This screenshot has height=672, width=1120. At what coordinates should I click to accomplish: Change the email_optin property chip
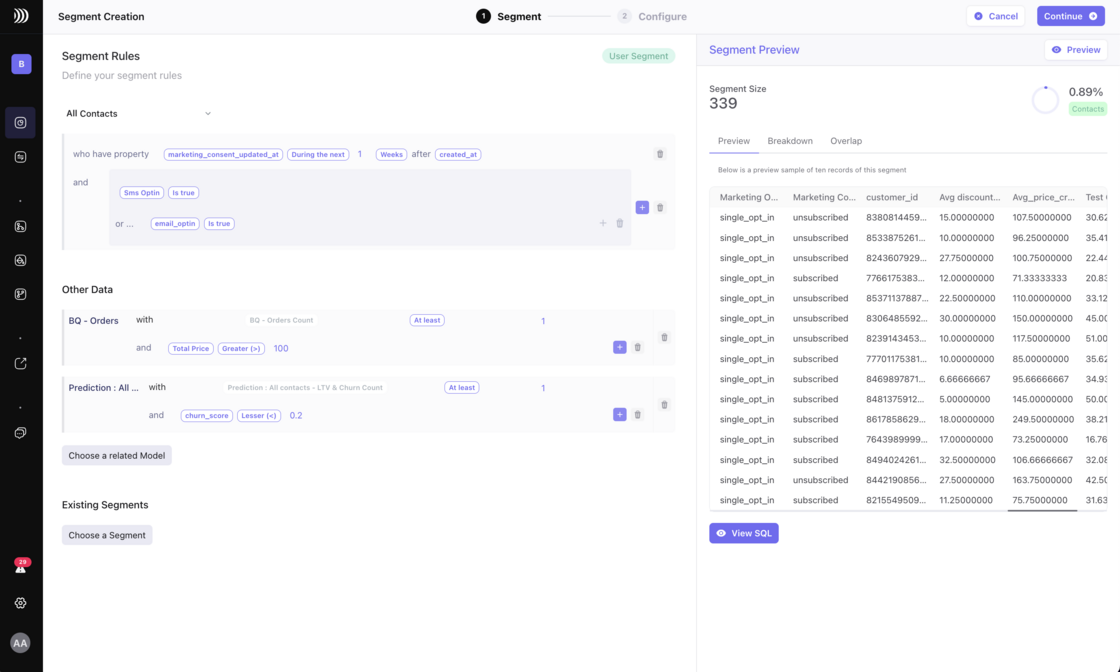pyautogui.click(x=175, y=224)
